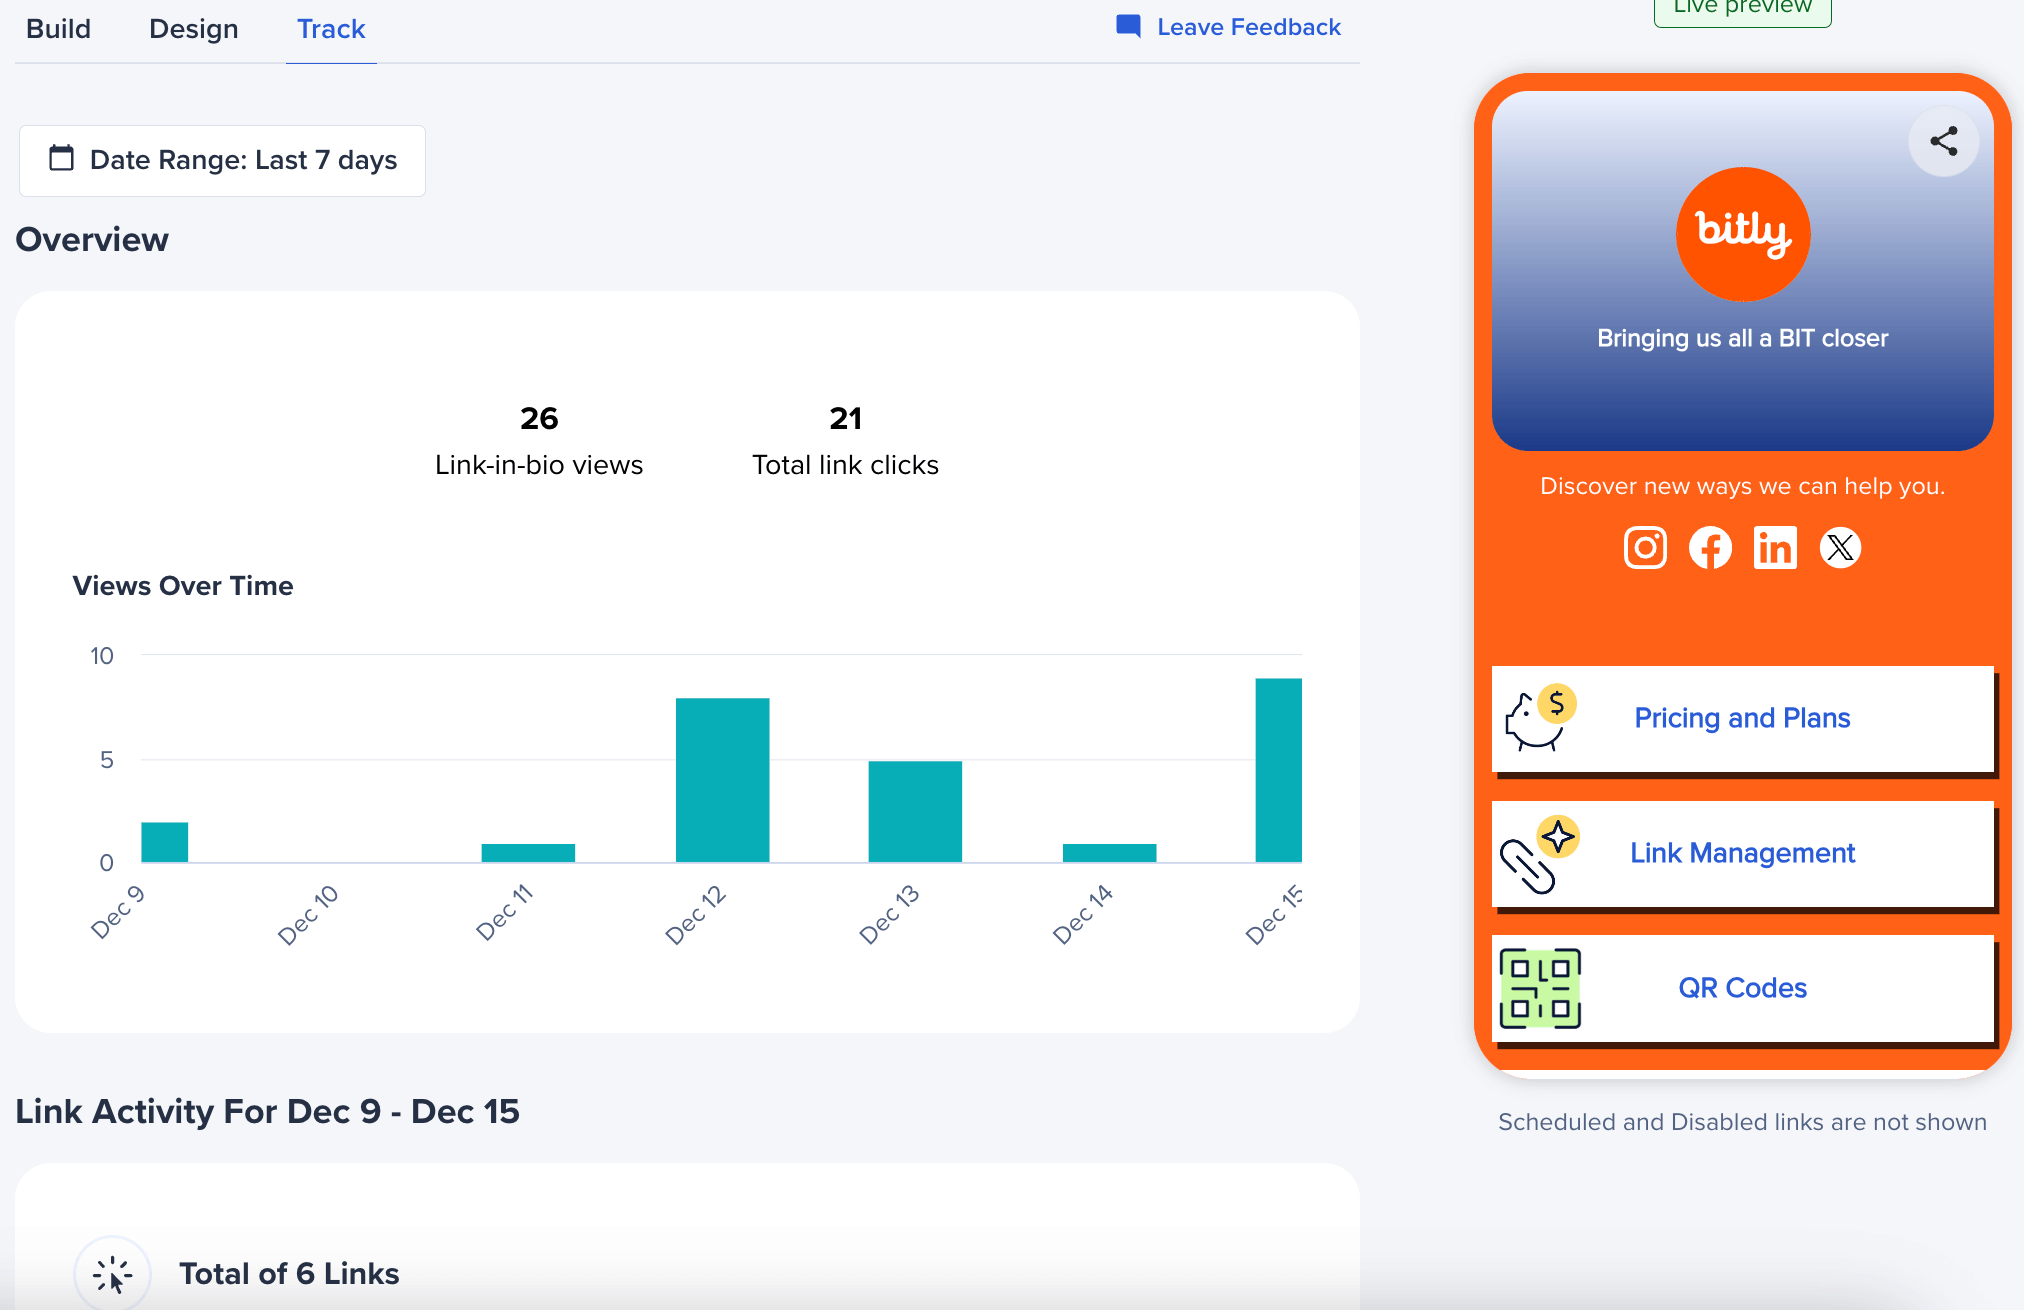Open the Date Range Last 7 days picker

[x=222, y=160]
